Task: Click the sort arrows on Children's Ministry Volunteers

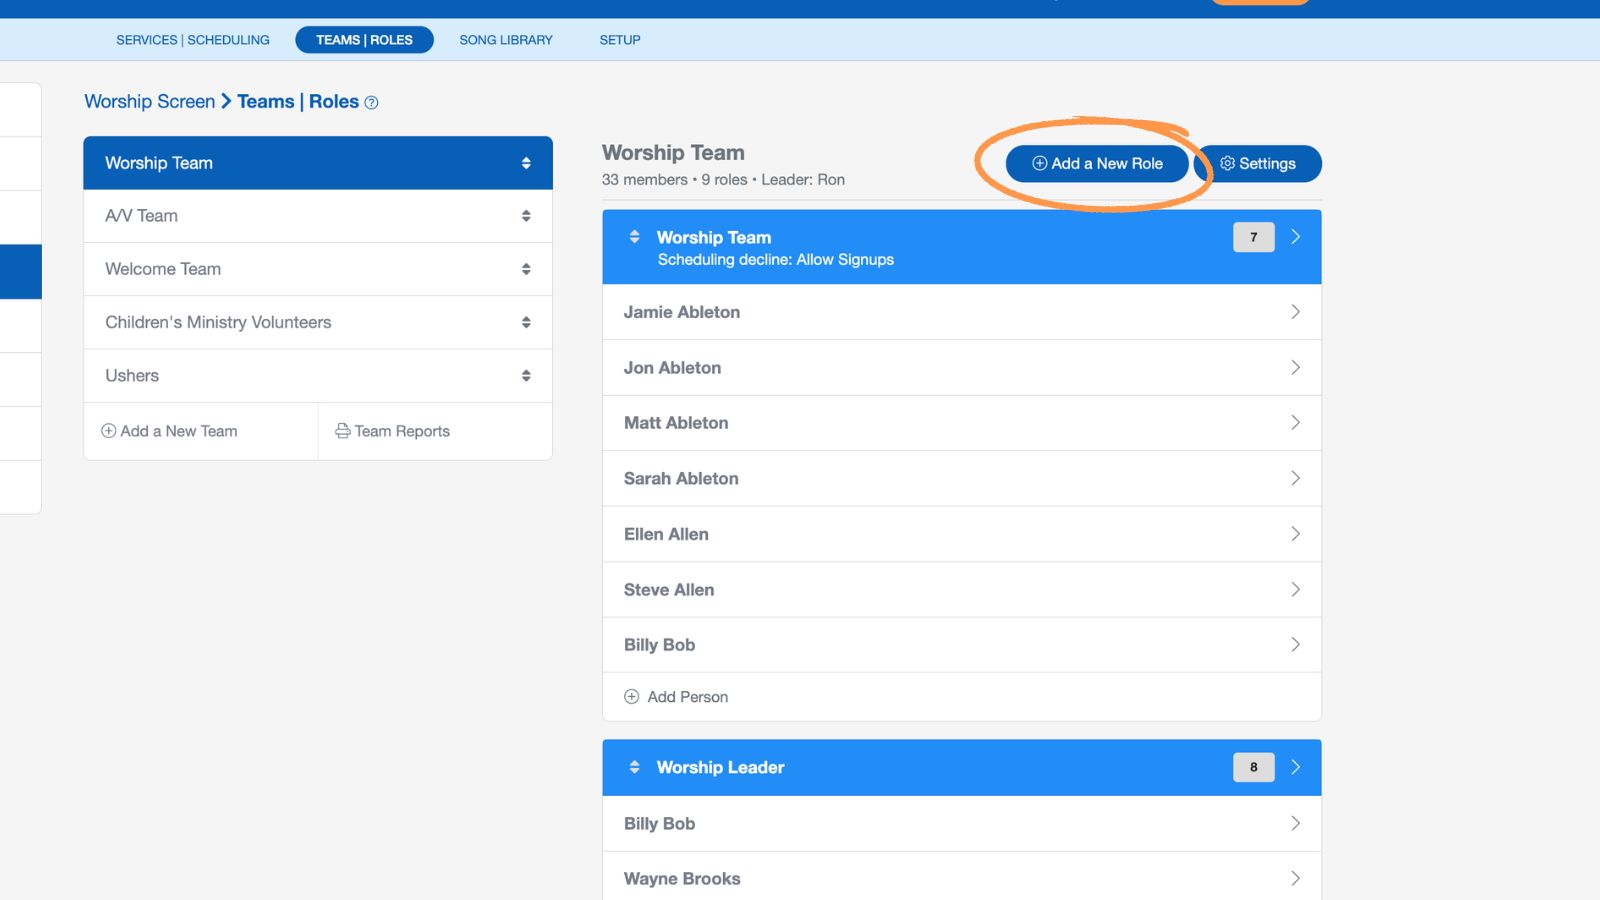Action: (x=527, y=322)
